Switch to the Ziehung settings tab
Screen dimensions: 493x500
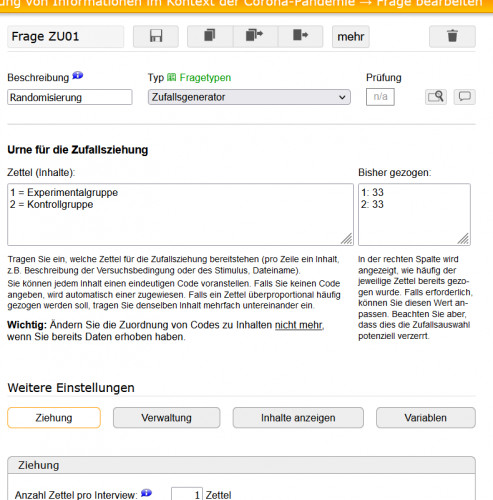[x=54, y=418]
